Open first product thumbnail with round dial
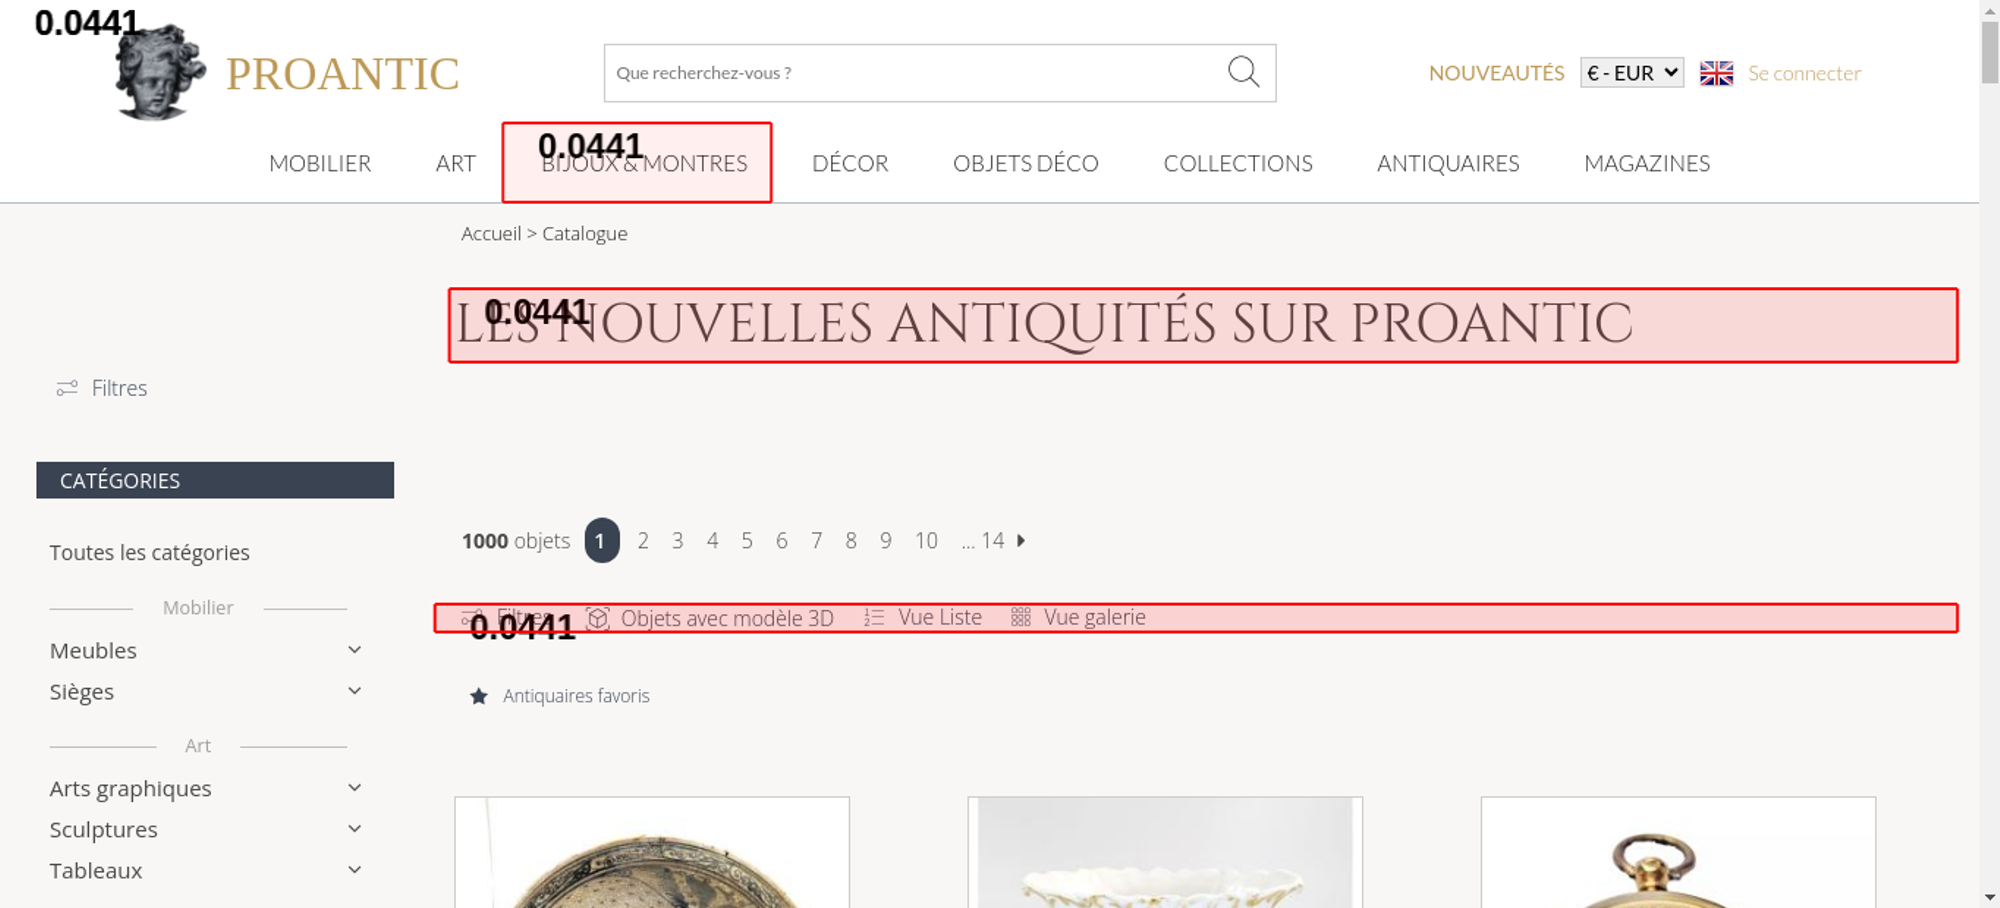This screenshot has height=908, width=2000. click(652, 853)
